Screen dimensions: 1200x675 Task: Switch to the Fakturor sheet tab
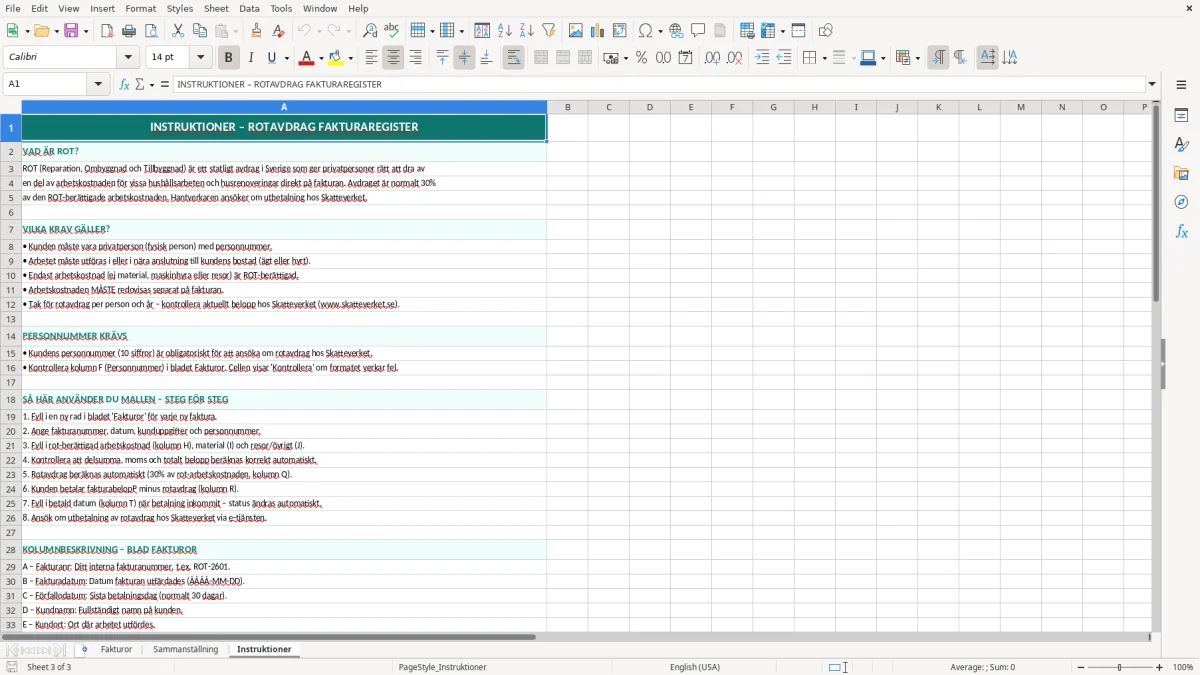[x=116, y=649]
